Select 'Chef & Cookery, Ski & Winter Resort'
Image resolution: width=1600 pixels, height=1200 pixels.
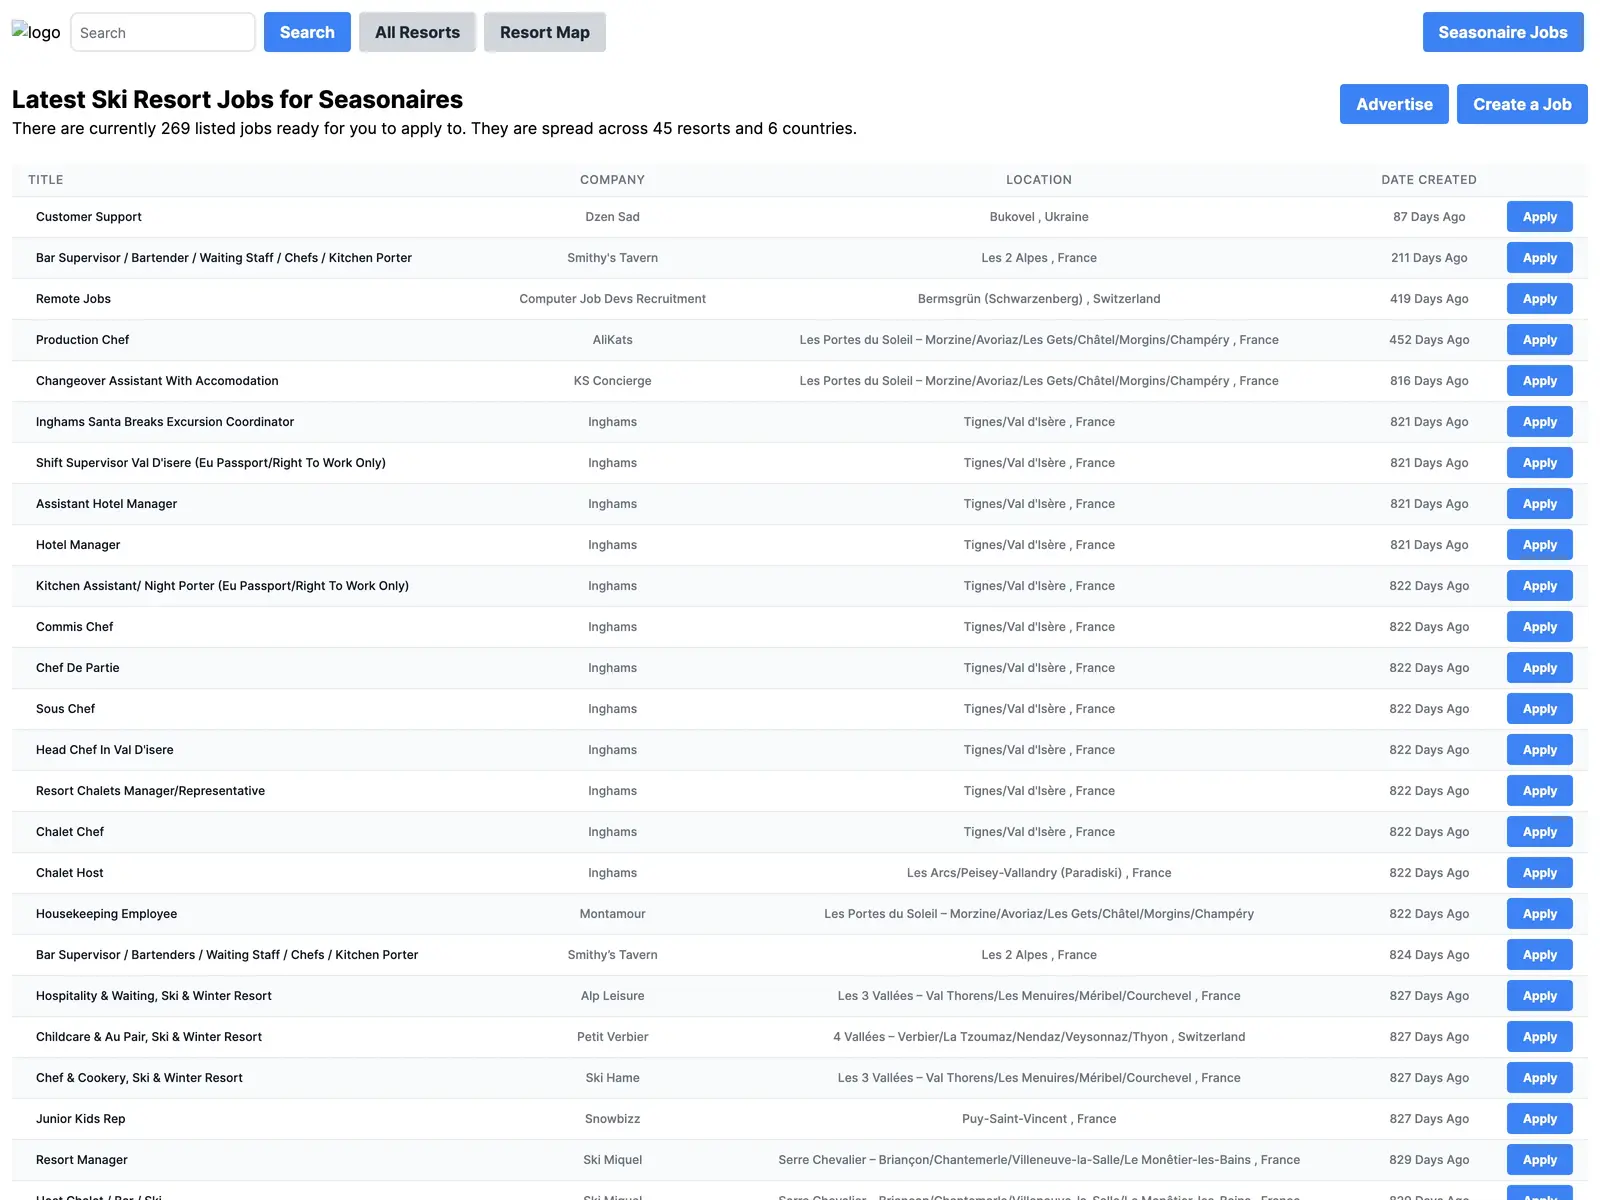(x=139, y=1078)
